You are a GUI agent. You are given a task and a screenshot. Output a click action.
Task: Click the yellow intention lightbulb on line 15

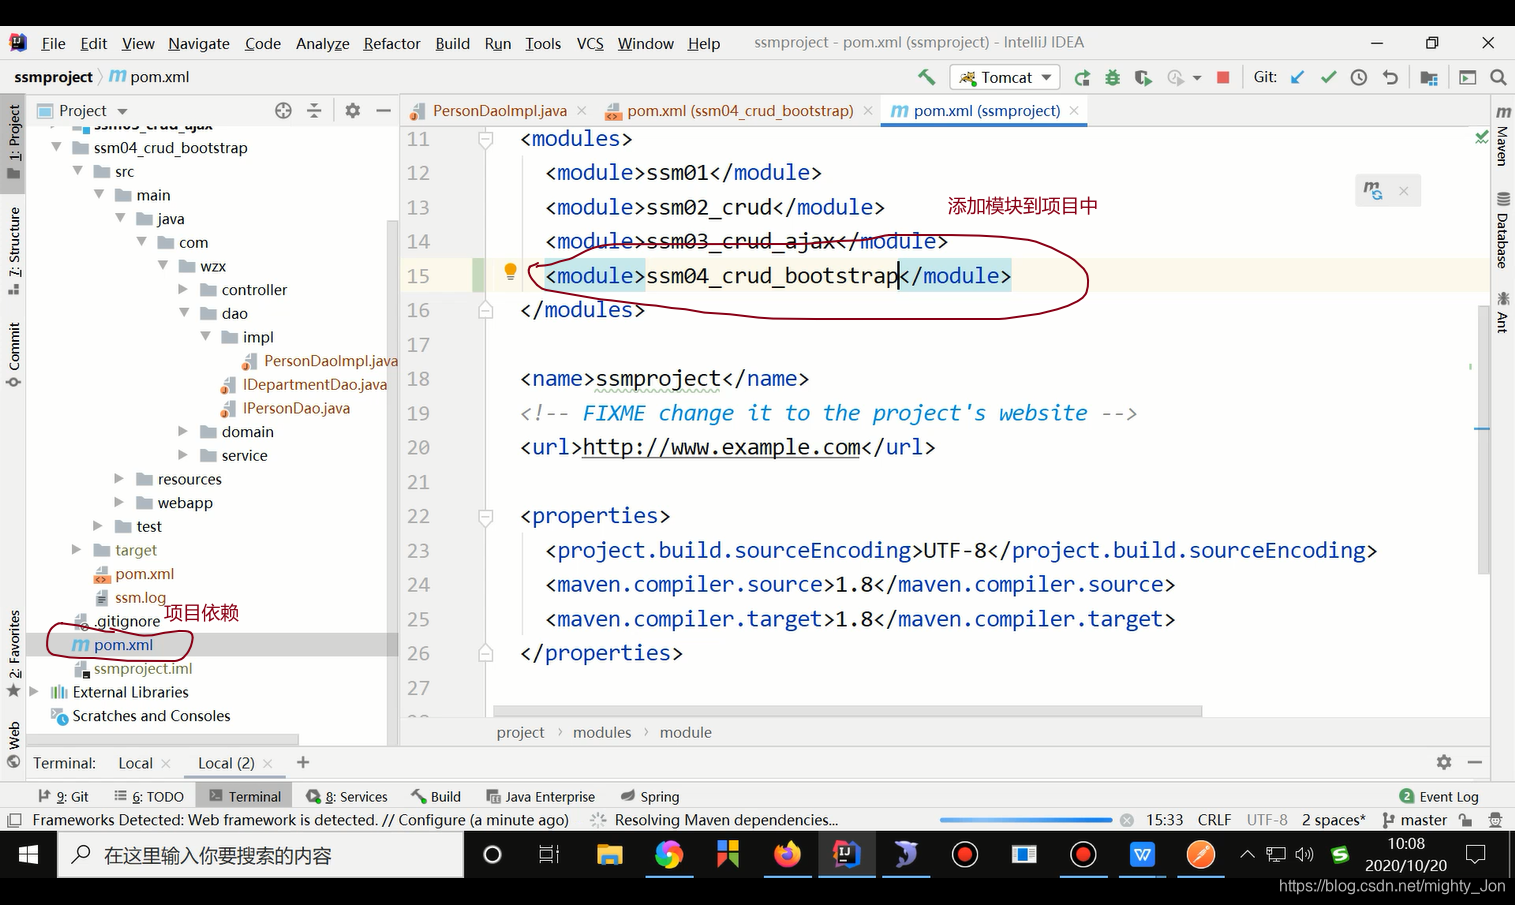(x=510, y=271)
